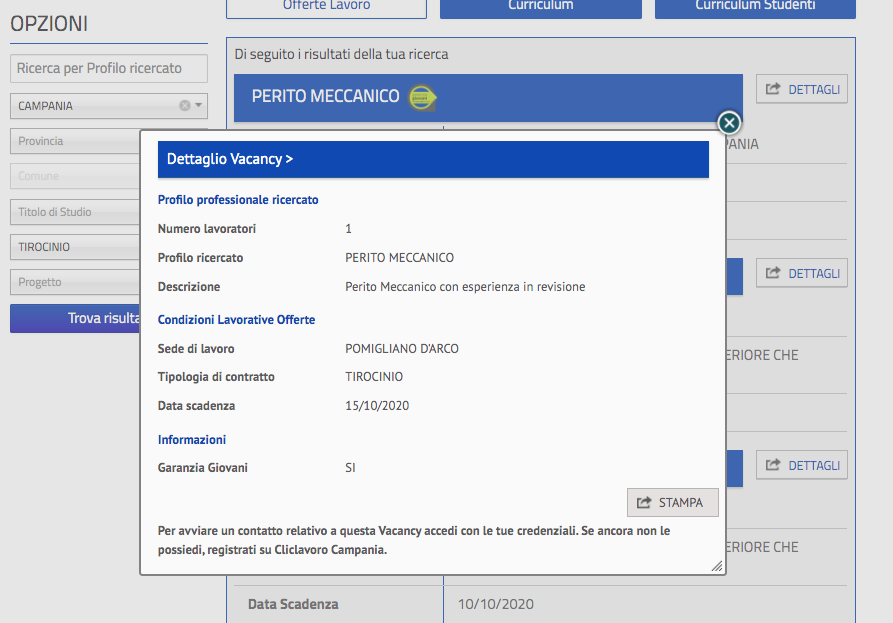Open the Comune dropdown
The image size is (893, 623).
[x=75, y=177]
